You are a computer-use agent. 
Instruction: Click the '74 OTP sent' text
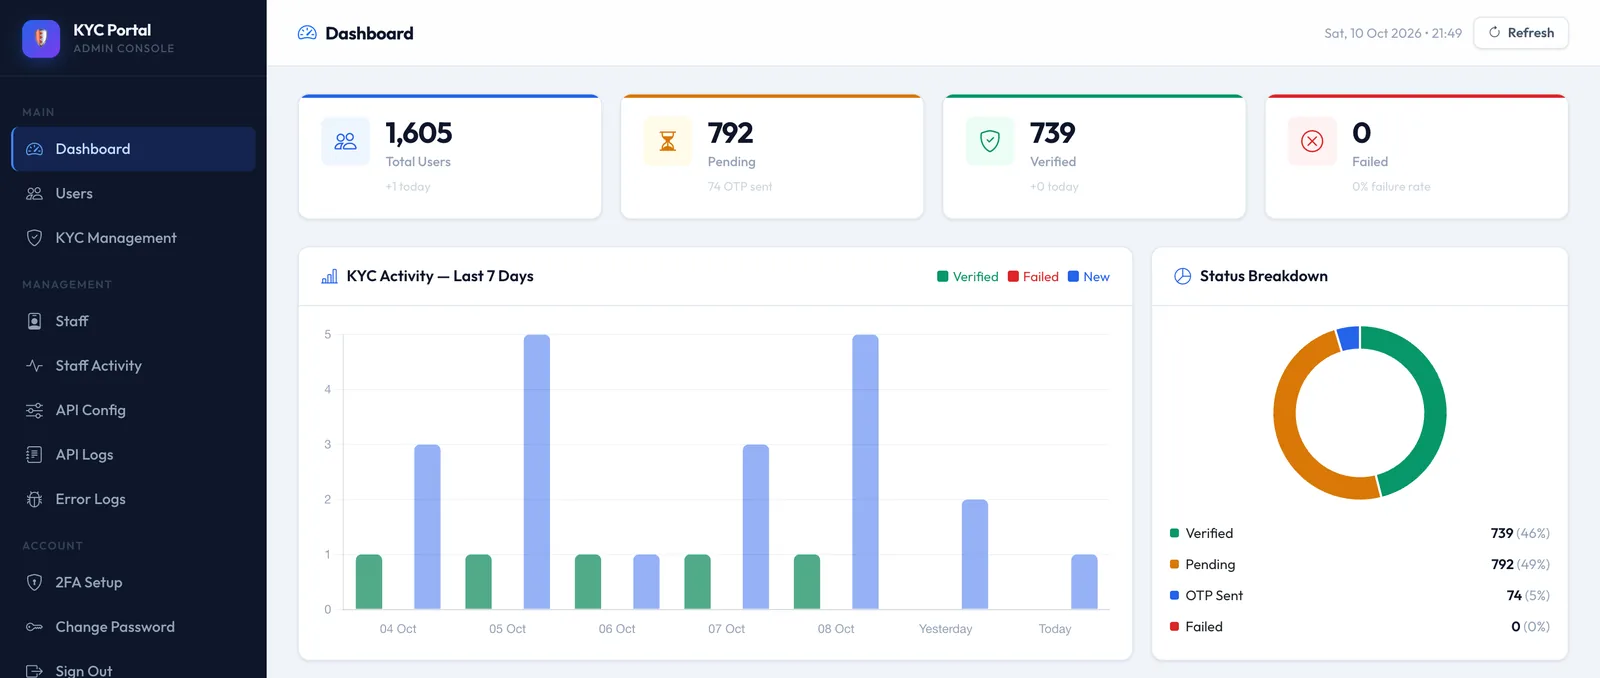pyautogui.click(x=740, y=187)
